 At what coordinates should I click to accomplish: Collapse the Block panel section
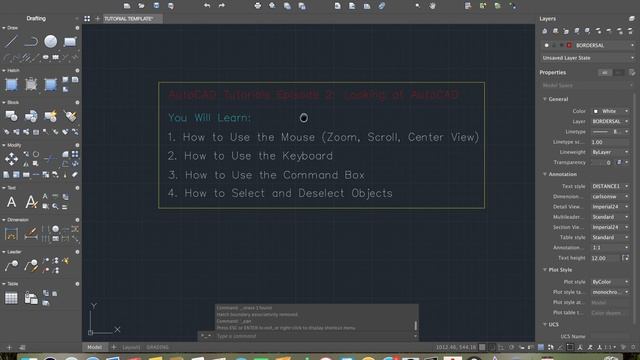(4, 102)
